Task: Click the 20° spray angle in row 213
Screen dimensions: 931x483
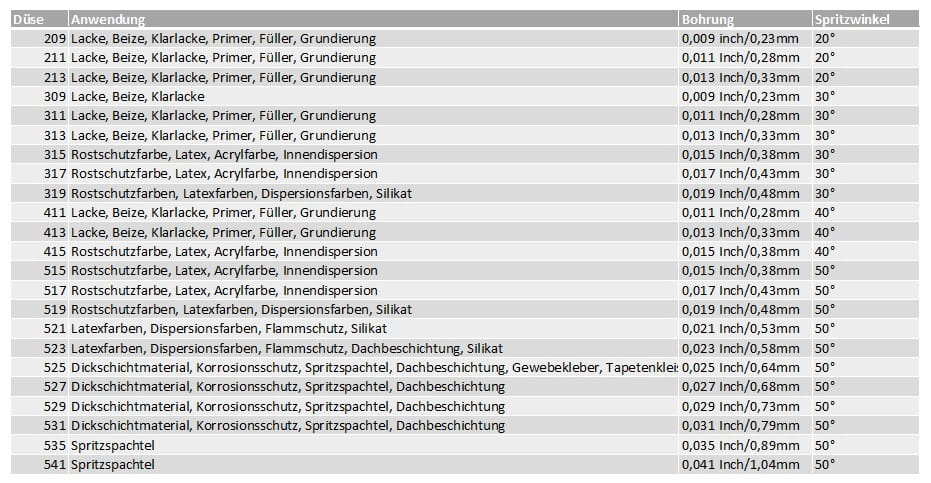Action: [824, 77]
